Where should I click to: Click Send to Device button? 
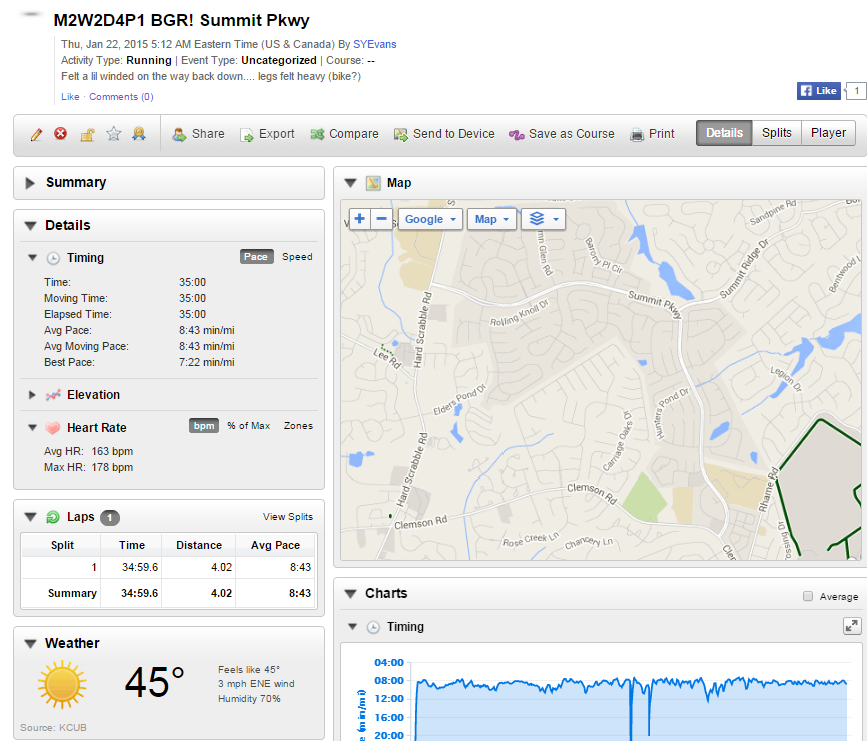444,134
